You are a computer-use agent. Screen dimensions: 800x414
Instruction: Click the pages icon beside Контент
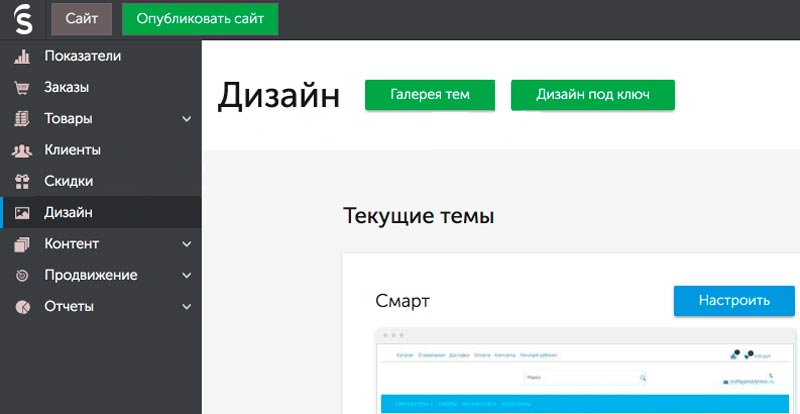(x=22, y=245)
